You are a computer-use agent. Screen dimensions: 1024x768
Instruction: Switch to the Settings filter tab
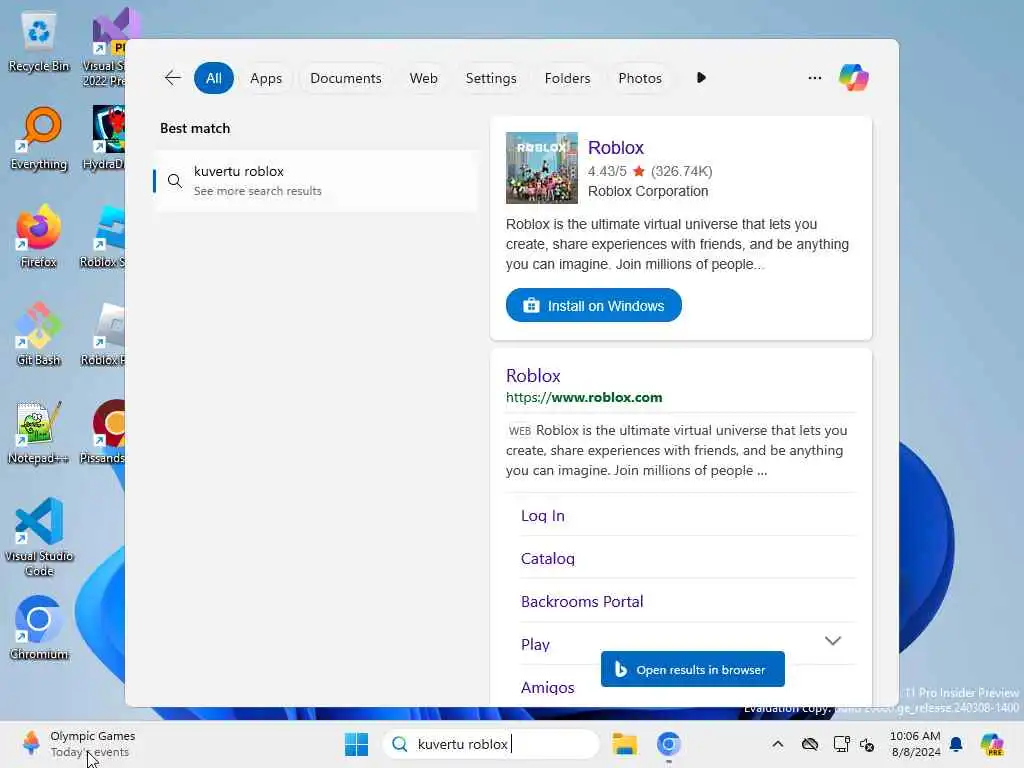tap(490, 78)
